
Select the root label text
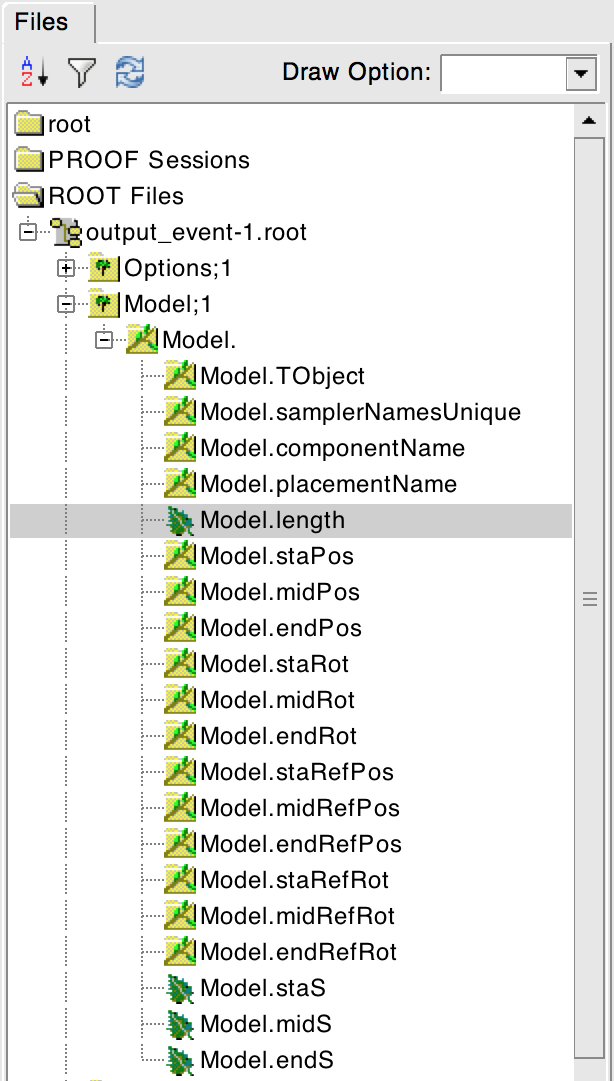pos(70,125)
